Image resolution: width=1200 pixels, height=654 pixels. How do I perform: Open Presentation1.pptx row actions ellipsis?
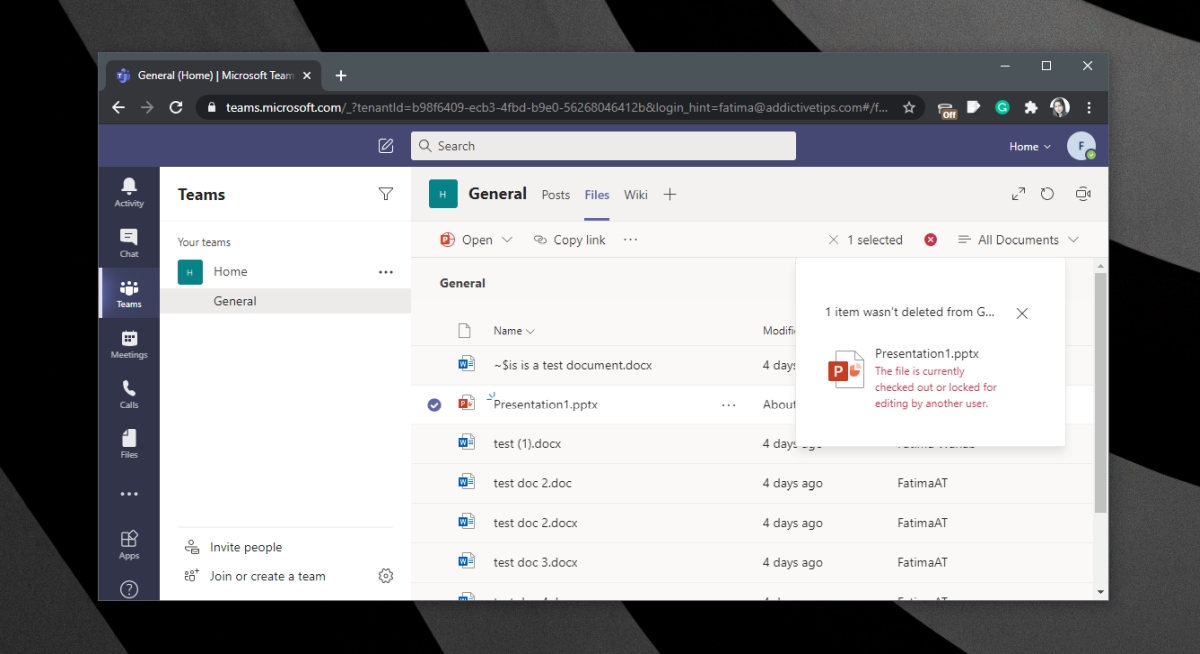click(729, 405)
